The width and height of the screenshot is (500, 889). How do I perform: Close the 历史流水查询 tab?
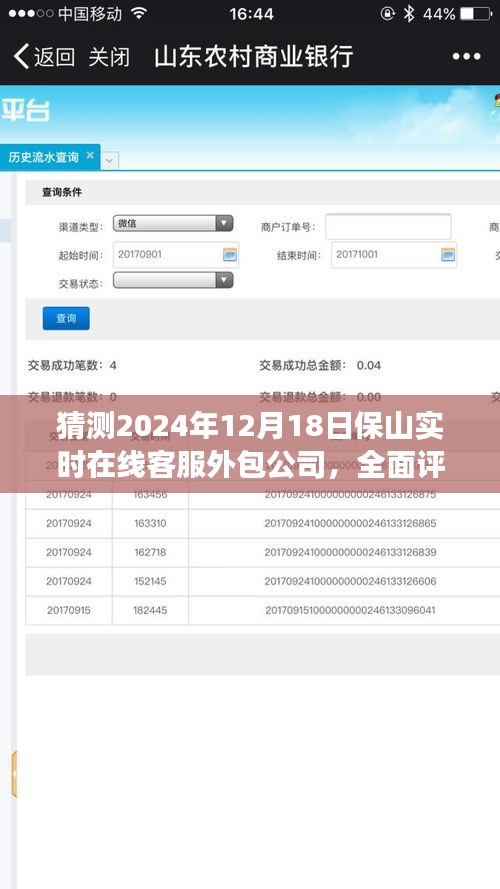90,155
